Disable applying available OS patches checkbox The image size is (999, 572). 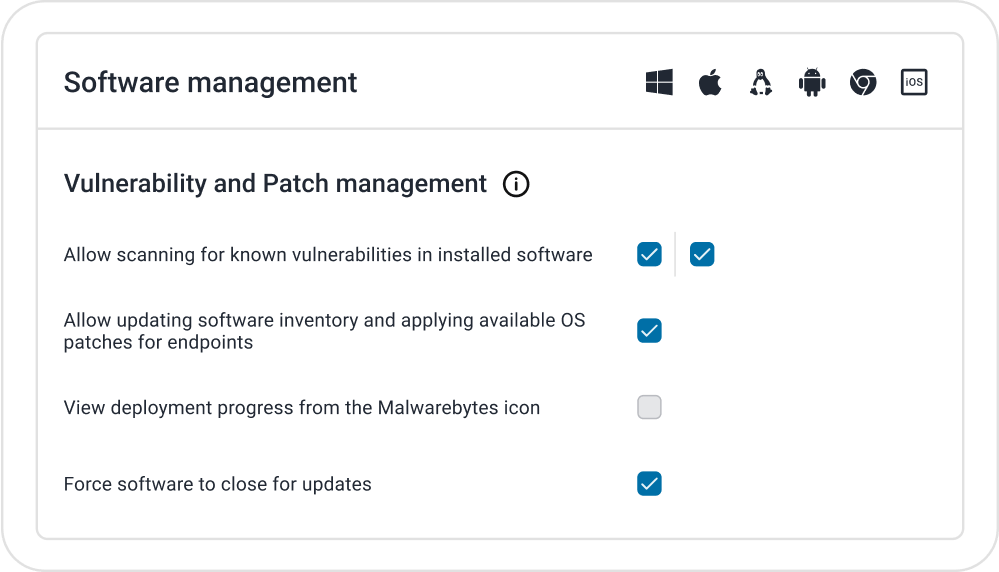649,331
